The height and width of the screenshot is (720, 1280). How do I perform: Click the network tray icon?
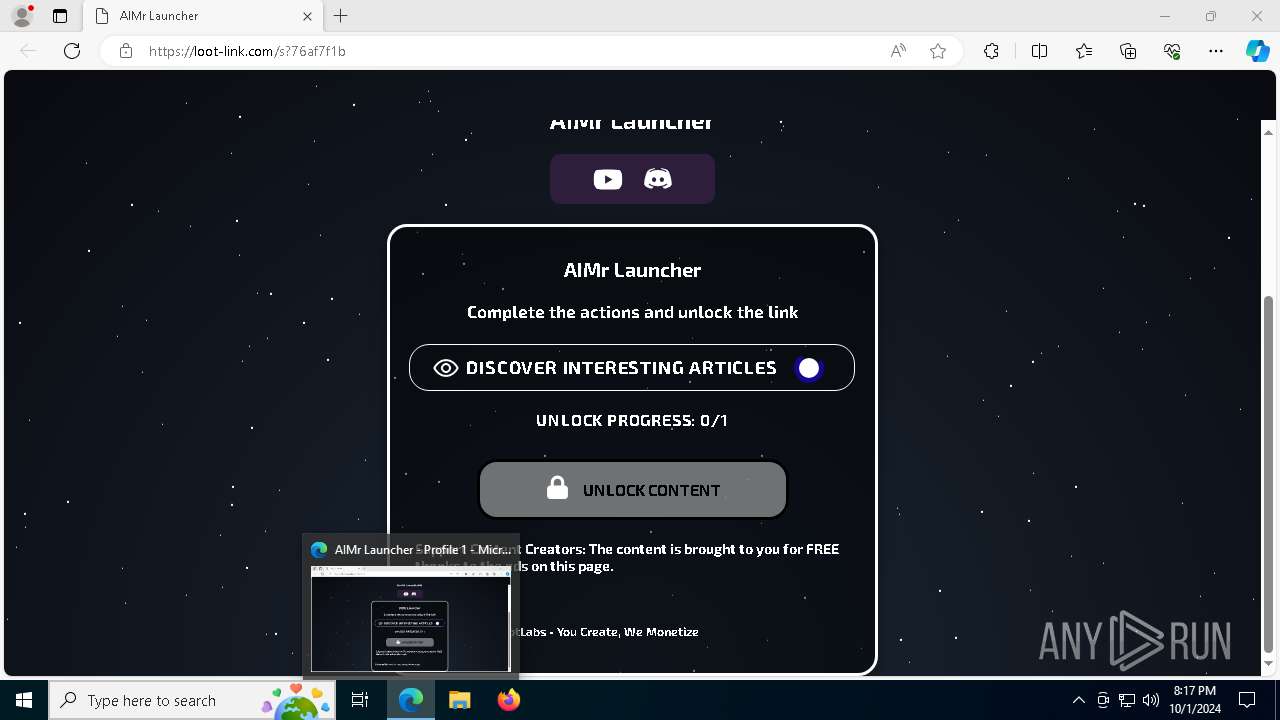[1127, 700]
